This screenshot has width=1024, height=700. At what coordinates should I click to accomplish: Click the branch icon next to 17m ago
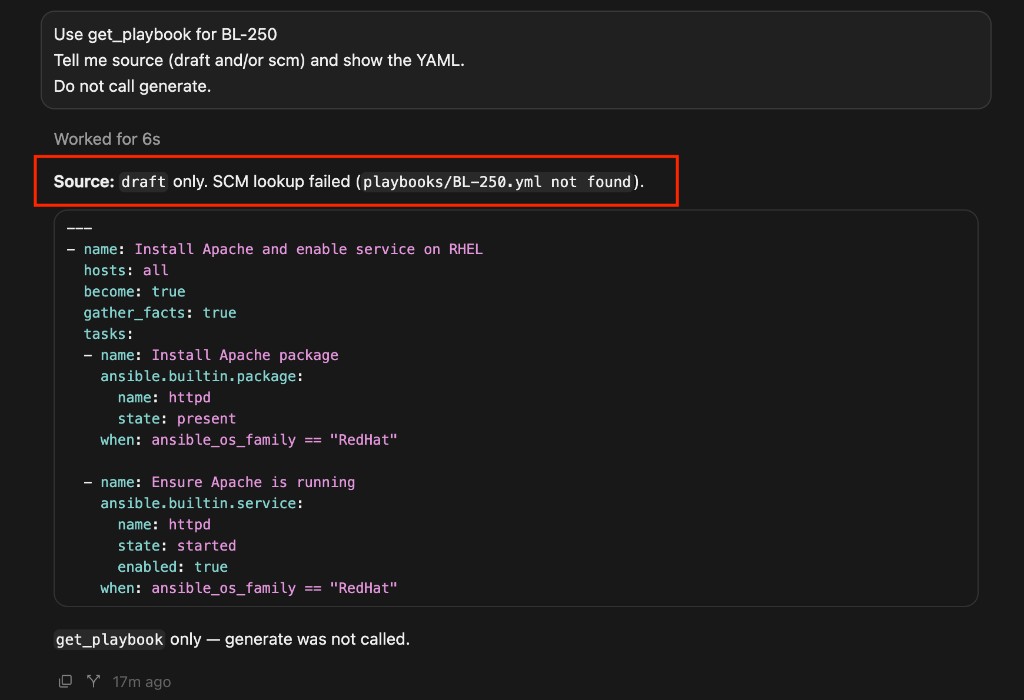[93, 681]
